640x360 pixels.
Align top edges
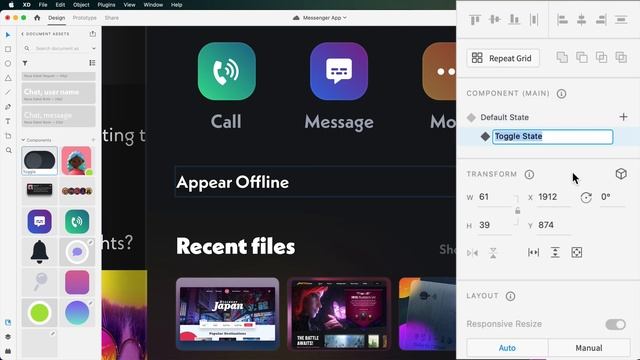pos(475,19)
